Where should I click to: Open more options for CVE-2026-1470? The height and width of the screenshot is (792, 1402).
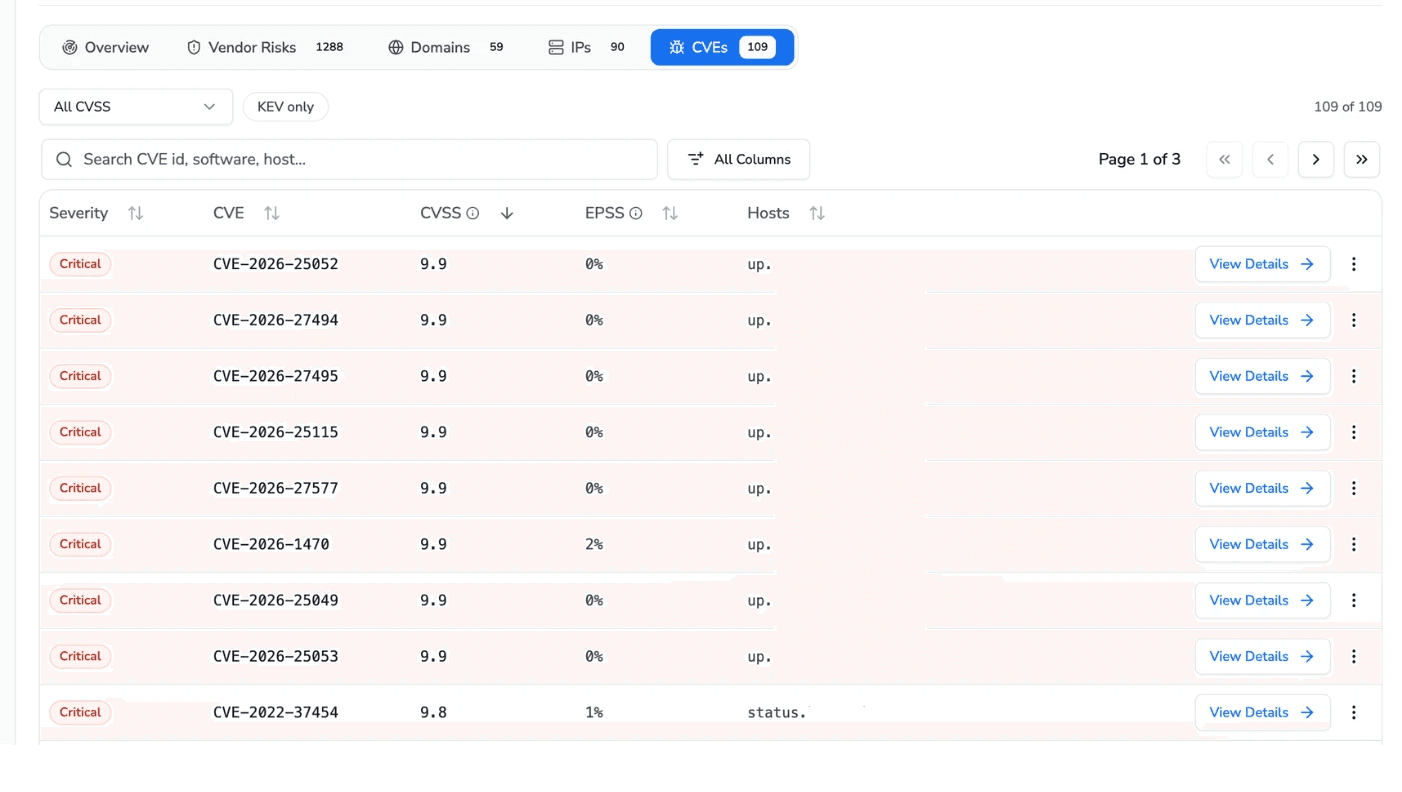click(1354, 544)
